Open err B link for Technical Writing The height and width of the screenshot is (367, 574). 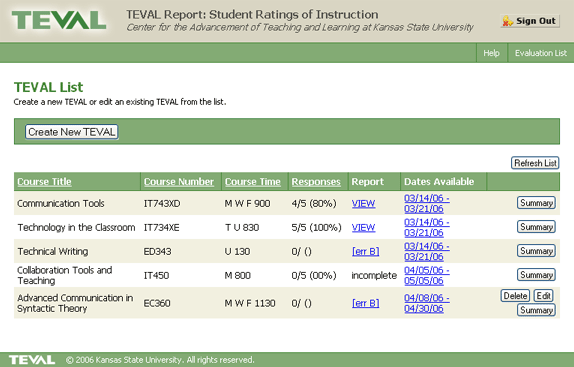click(x=365, y=251)
